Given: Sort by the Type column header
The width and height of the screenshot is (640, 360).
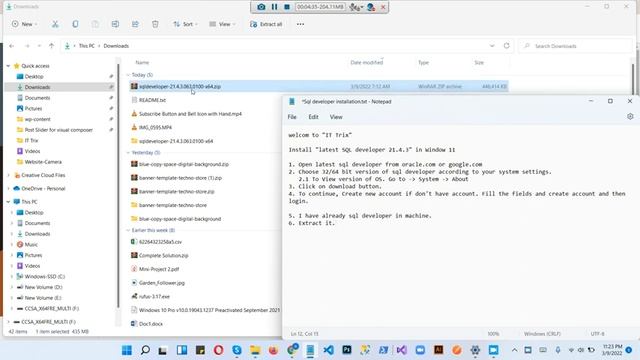Looking at the screenshot, I should (x=423, y=62).
